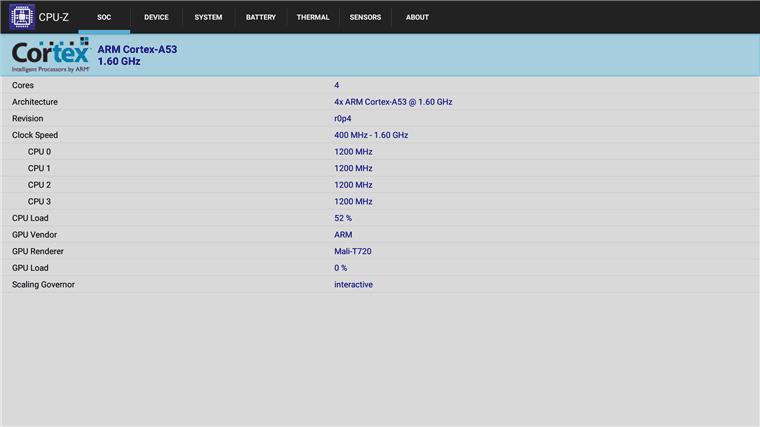Click the CPU-Z app chip icon
Viewport: 760px width, 427px height.
pyautogui.click(x=22, y=17)
